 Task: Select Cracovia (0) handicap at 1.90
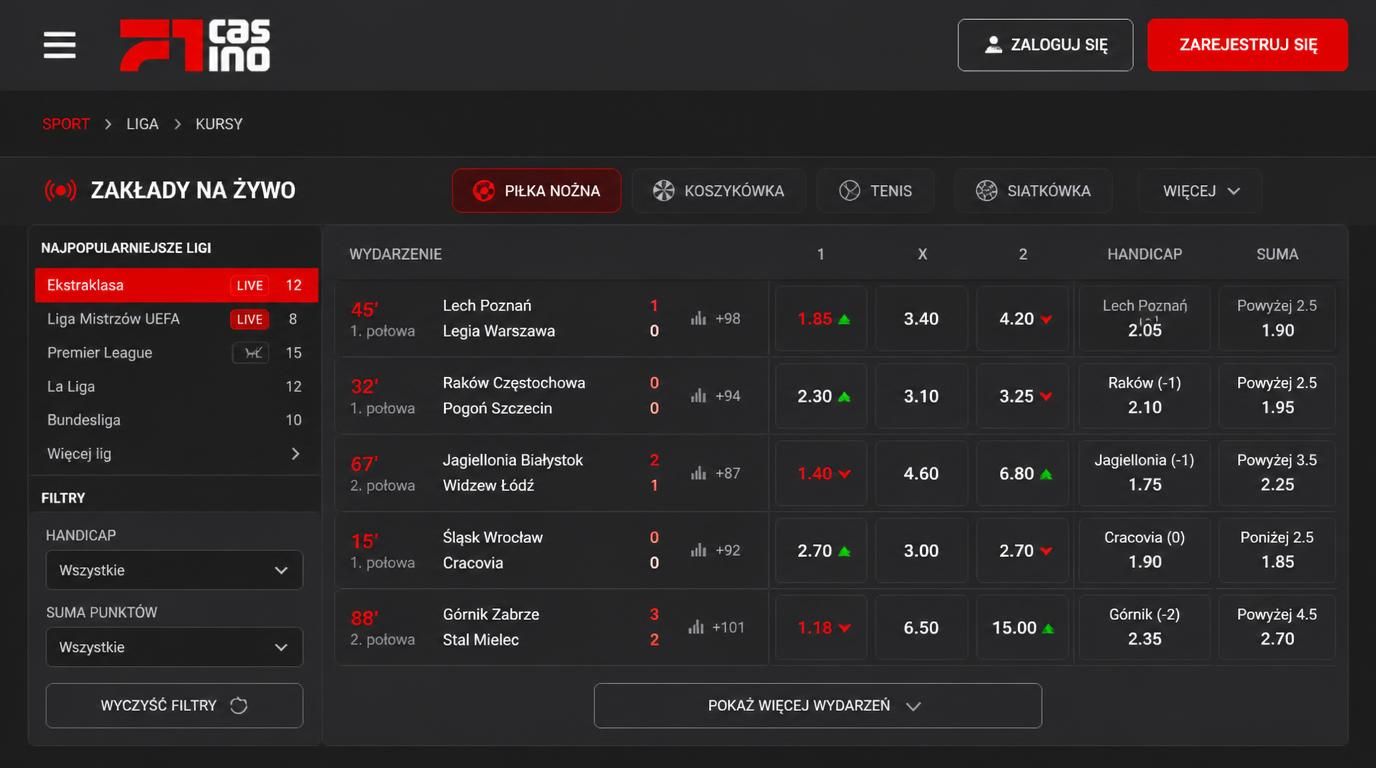coord(1145,550)
